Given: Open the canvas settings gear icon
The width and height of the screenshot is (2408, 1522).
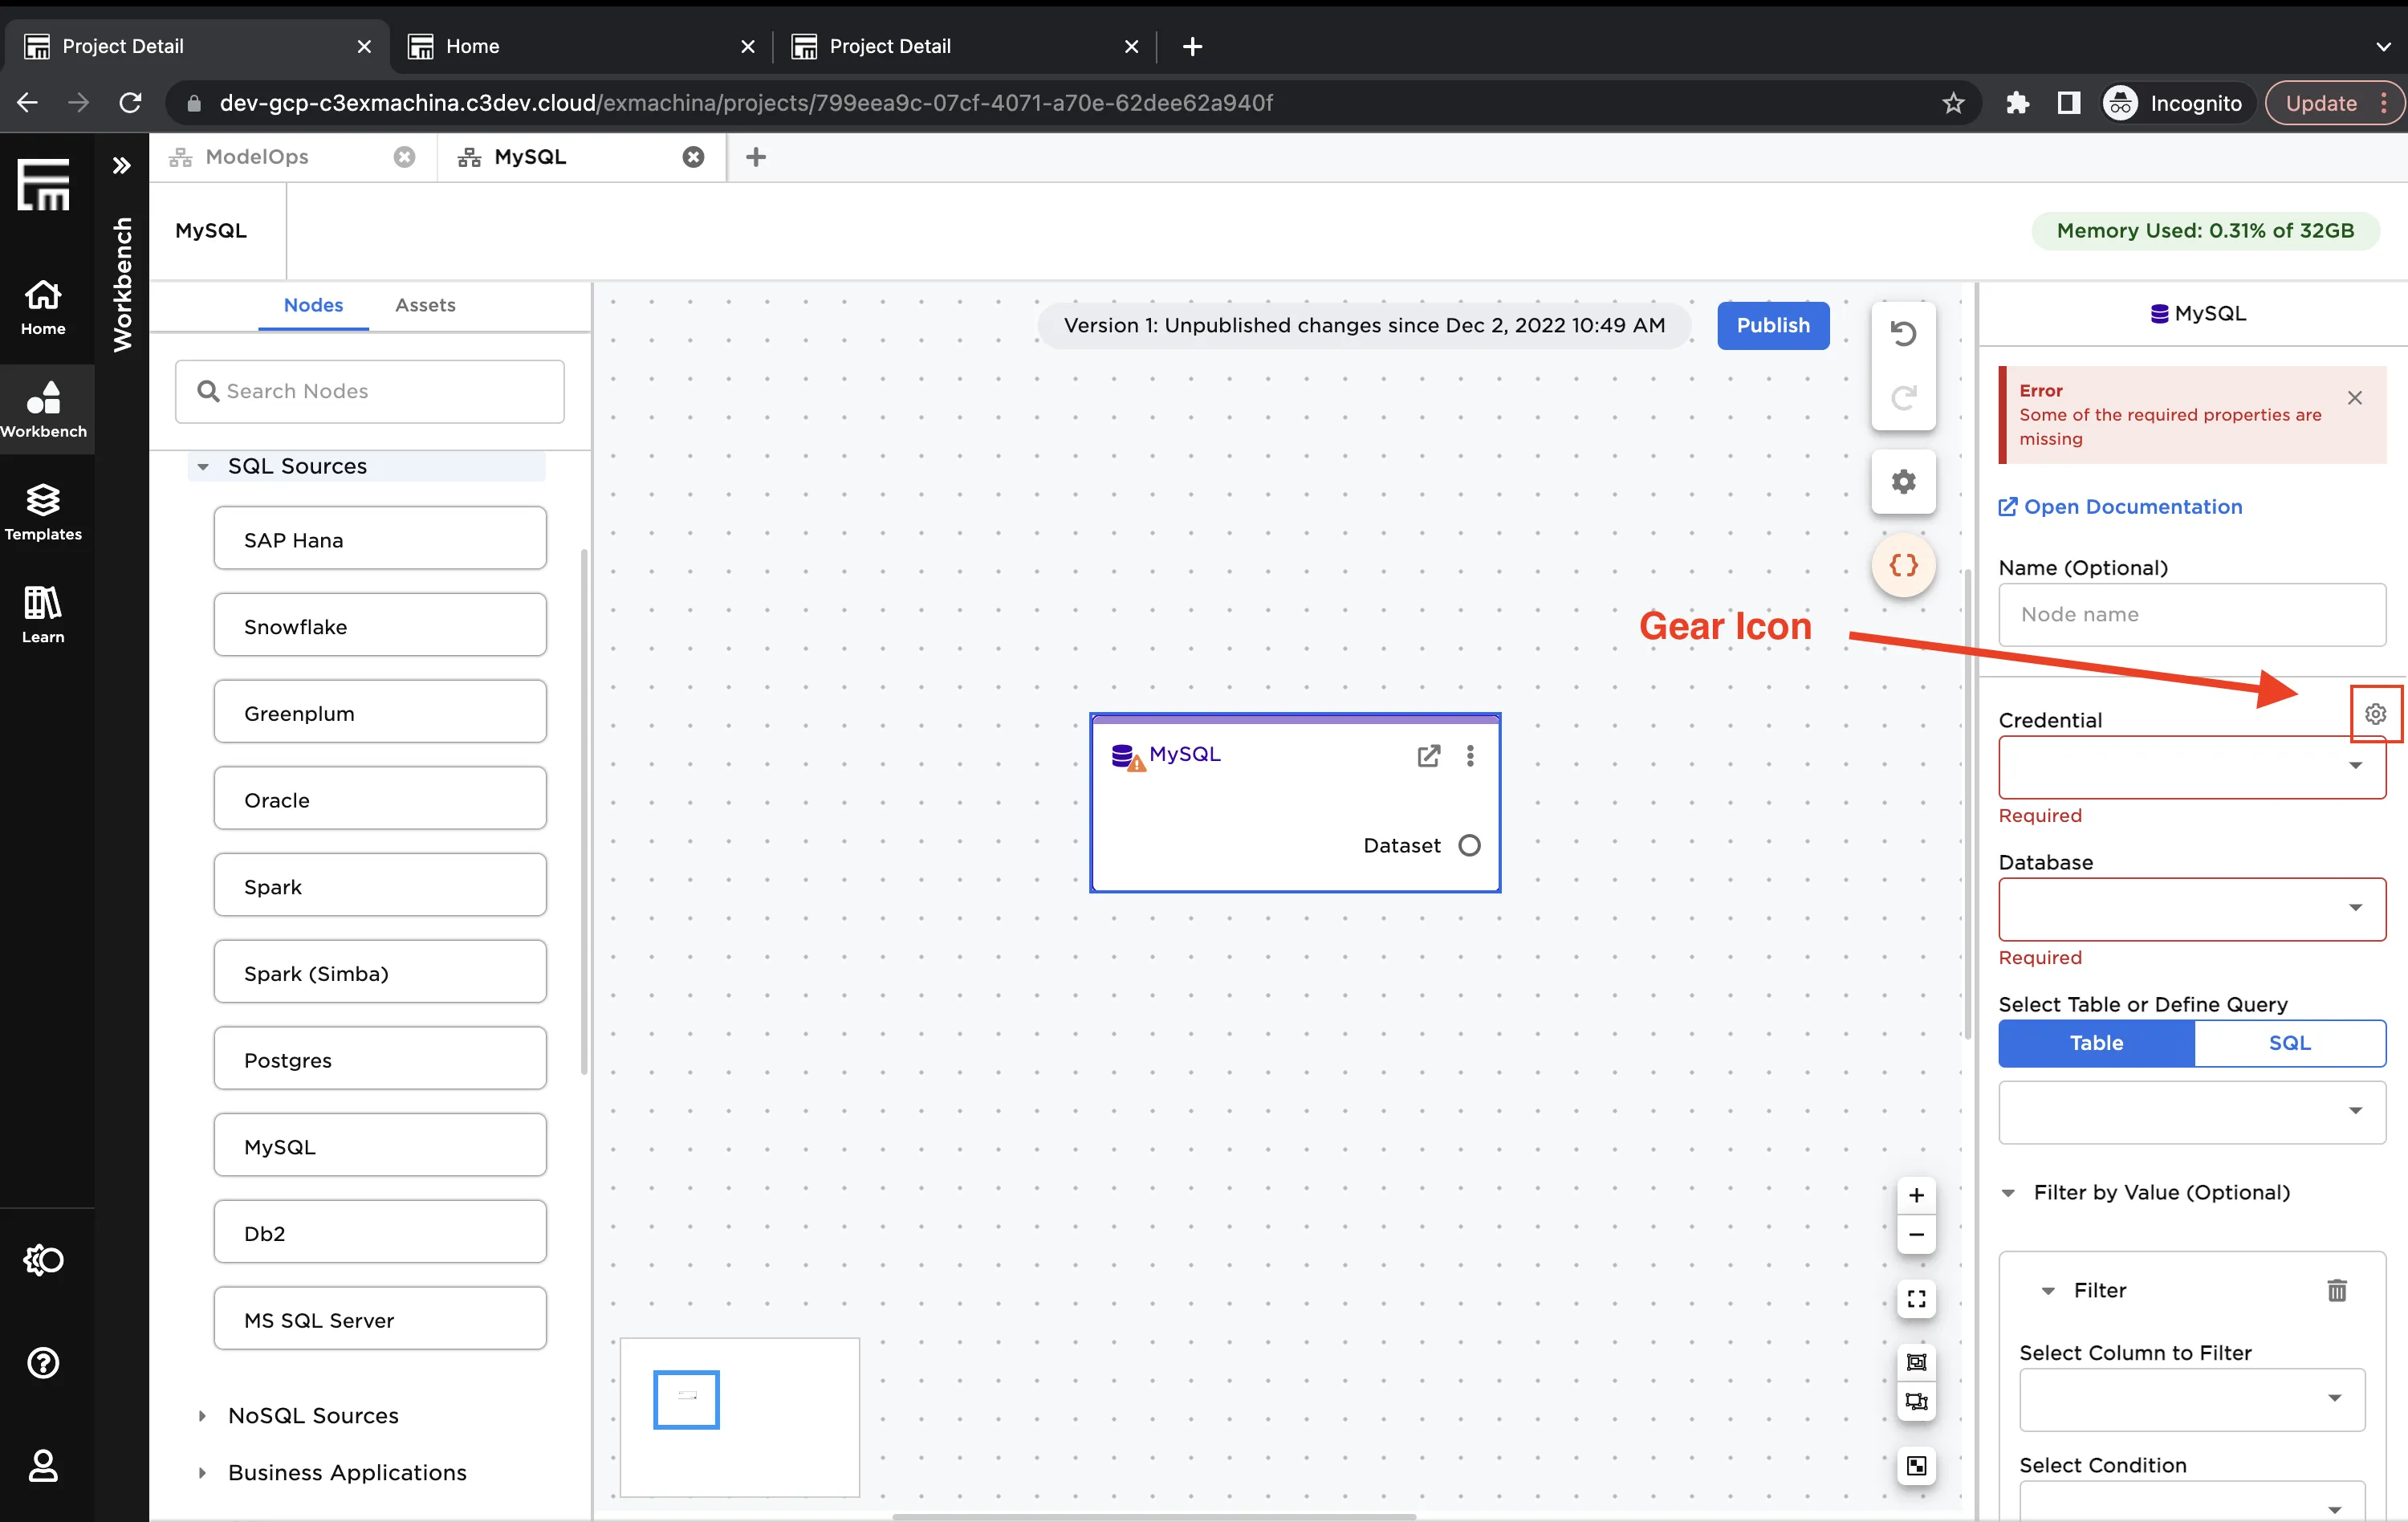Looking at the screenshot, I should coord(1903,482).
